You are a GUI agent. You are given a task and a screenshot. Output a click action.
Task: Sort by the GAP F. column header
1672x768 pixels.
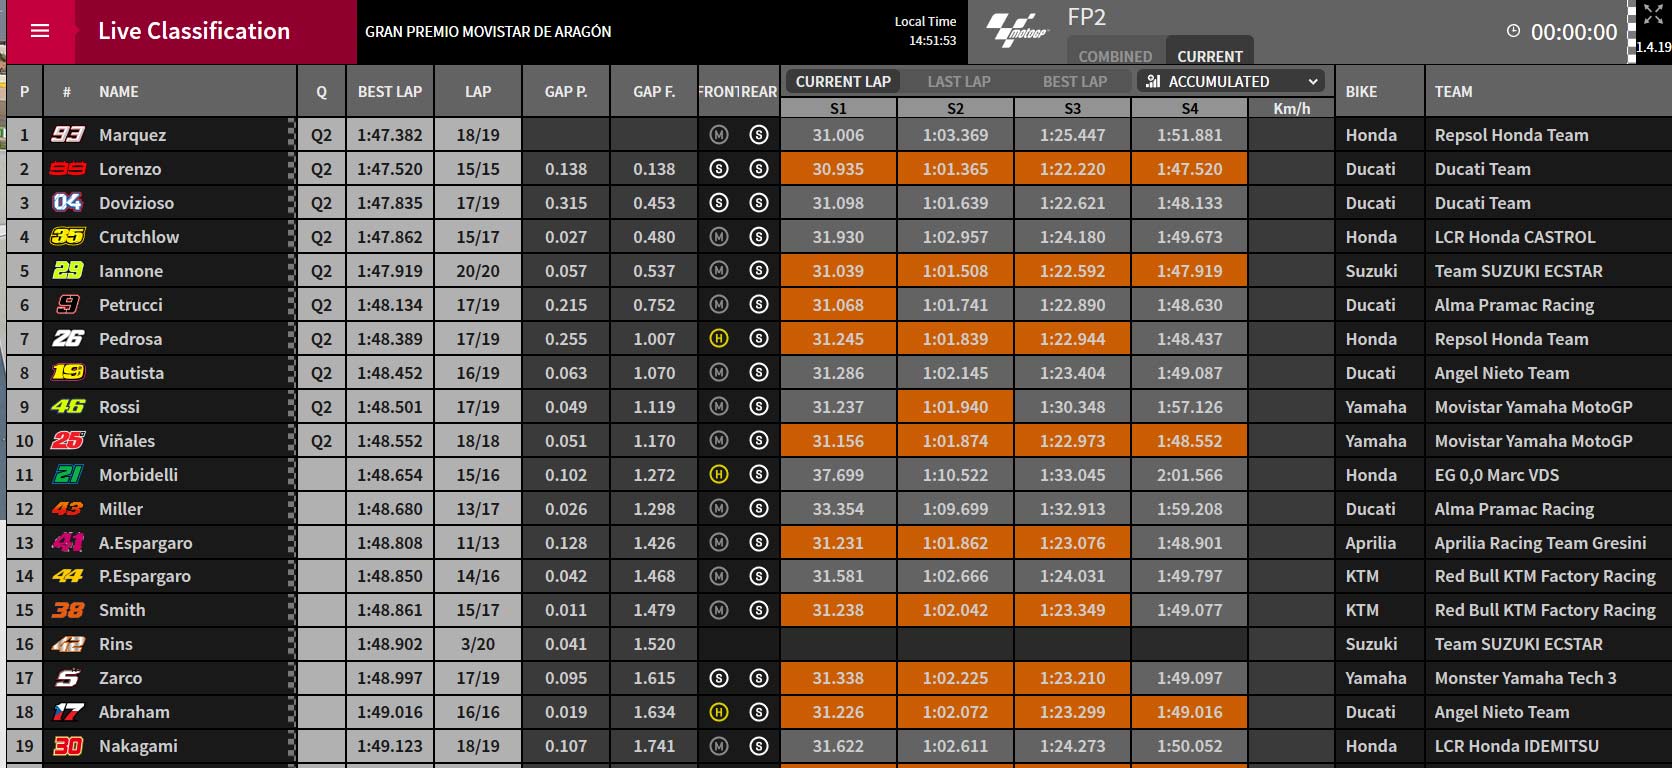(x=654, y=91)
